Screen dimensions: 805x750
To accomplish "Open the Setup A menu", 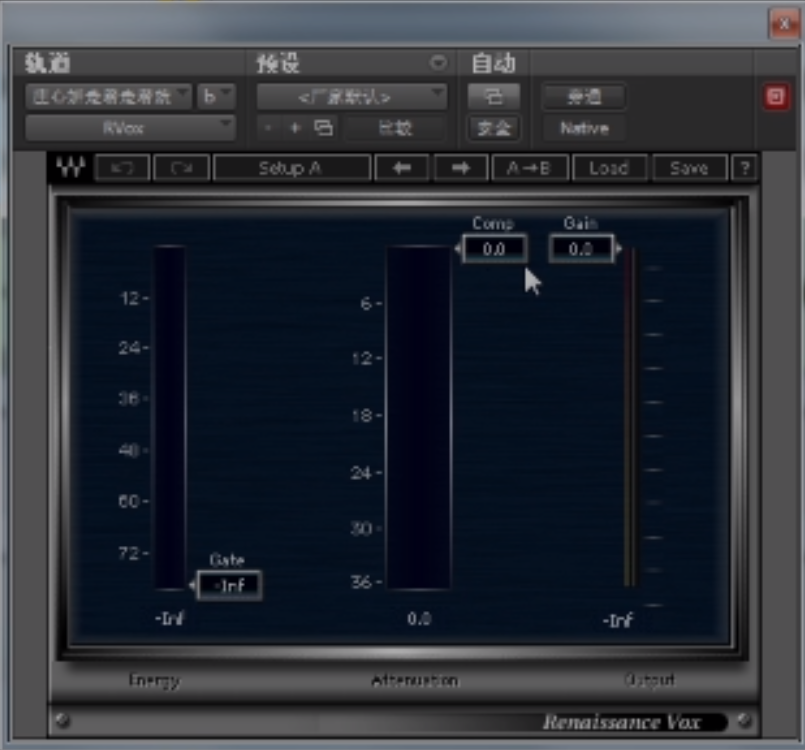I will [x=290, y=168].
